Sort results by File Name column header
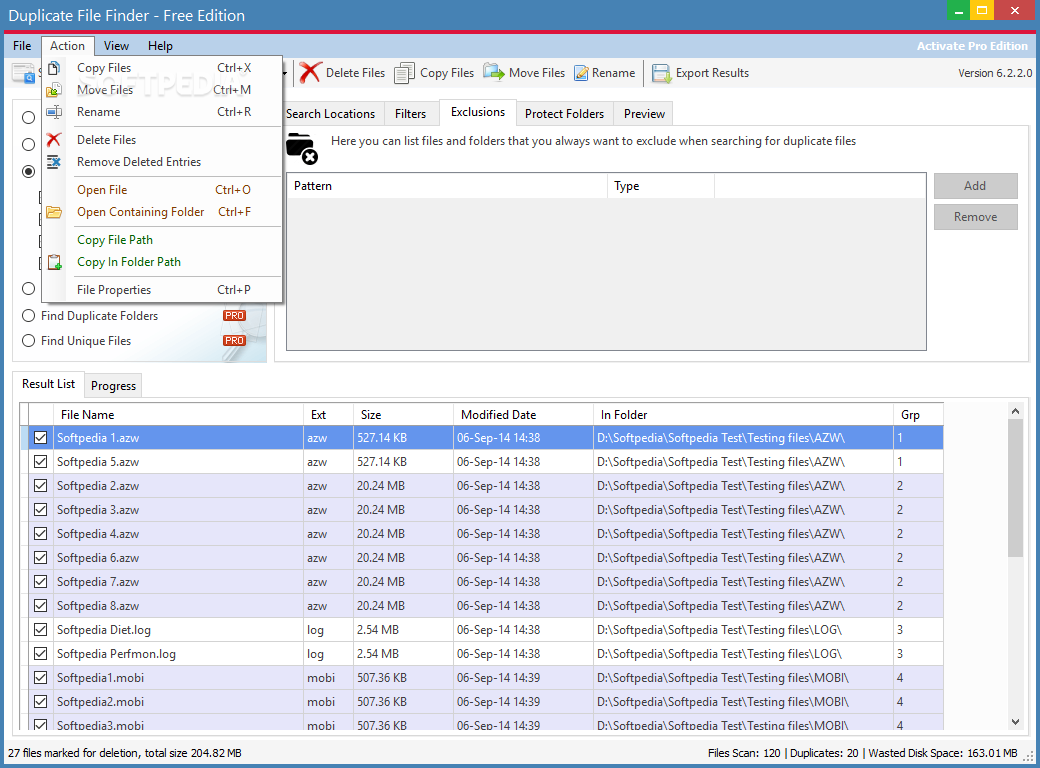Viewport: 1040px width, 768px height. click(178, 415)
